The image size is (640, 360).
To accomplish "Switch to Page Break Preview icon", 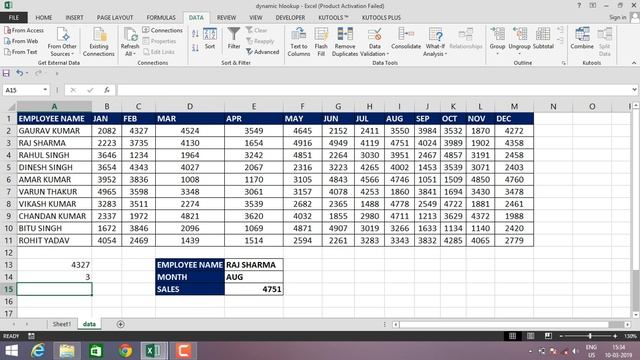I will tap(548, 336).
